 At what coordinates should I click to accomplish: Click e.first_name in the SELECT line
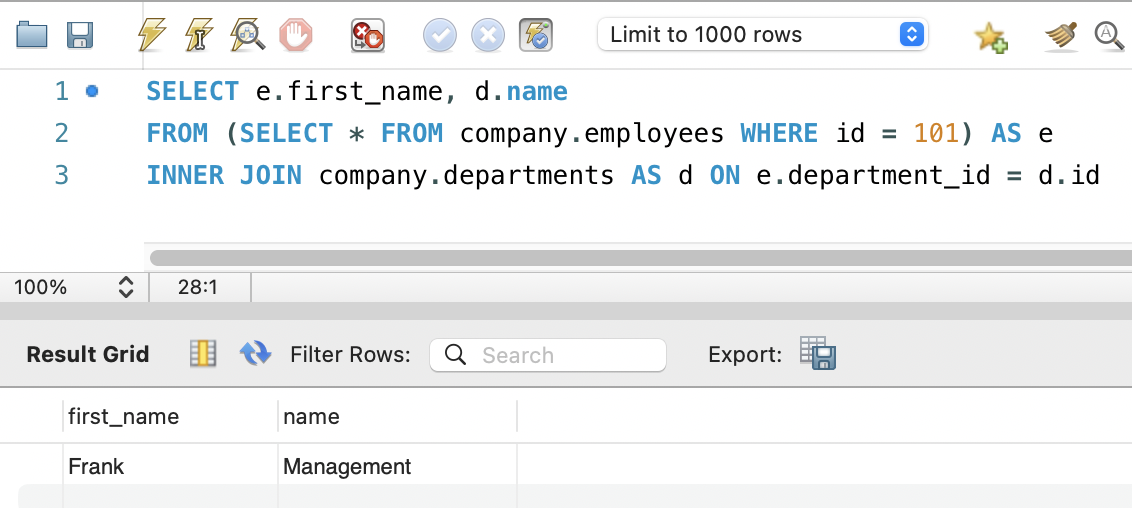(349, 92)
